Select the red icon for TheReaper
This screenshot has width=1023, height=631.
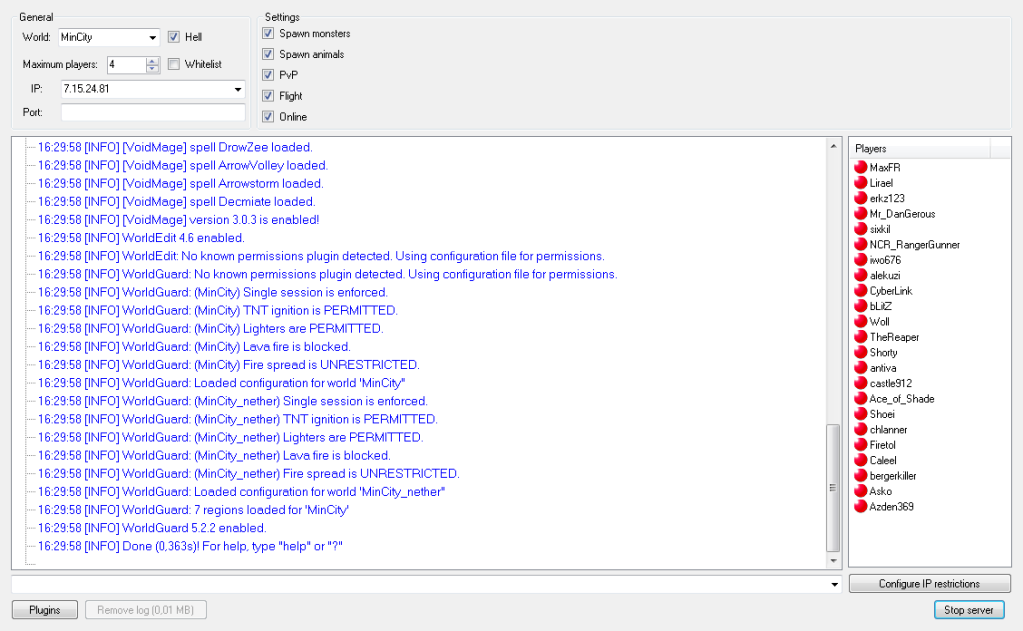(861, 337)
